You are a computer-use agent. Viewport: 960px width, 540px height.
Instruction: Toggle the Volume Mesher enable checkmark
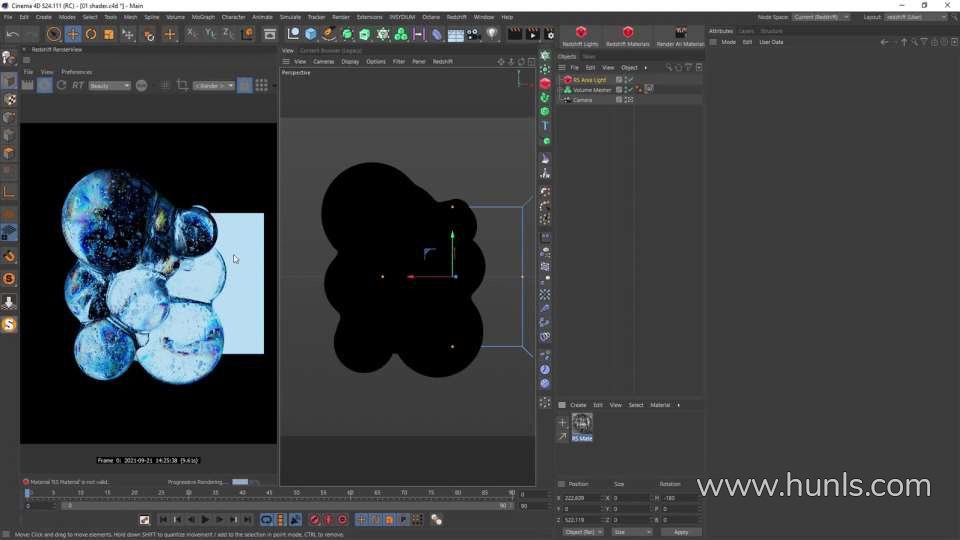pyautogui.click(x=630, y=90)
